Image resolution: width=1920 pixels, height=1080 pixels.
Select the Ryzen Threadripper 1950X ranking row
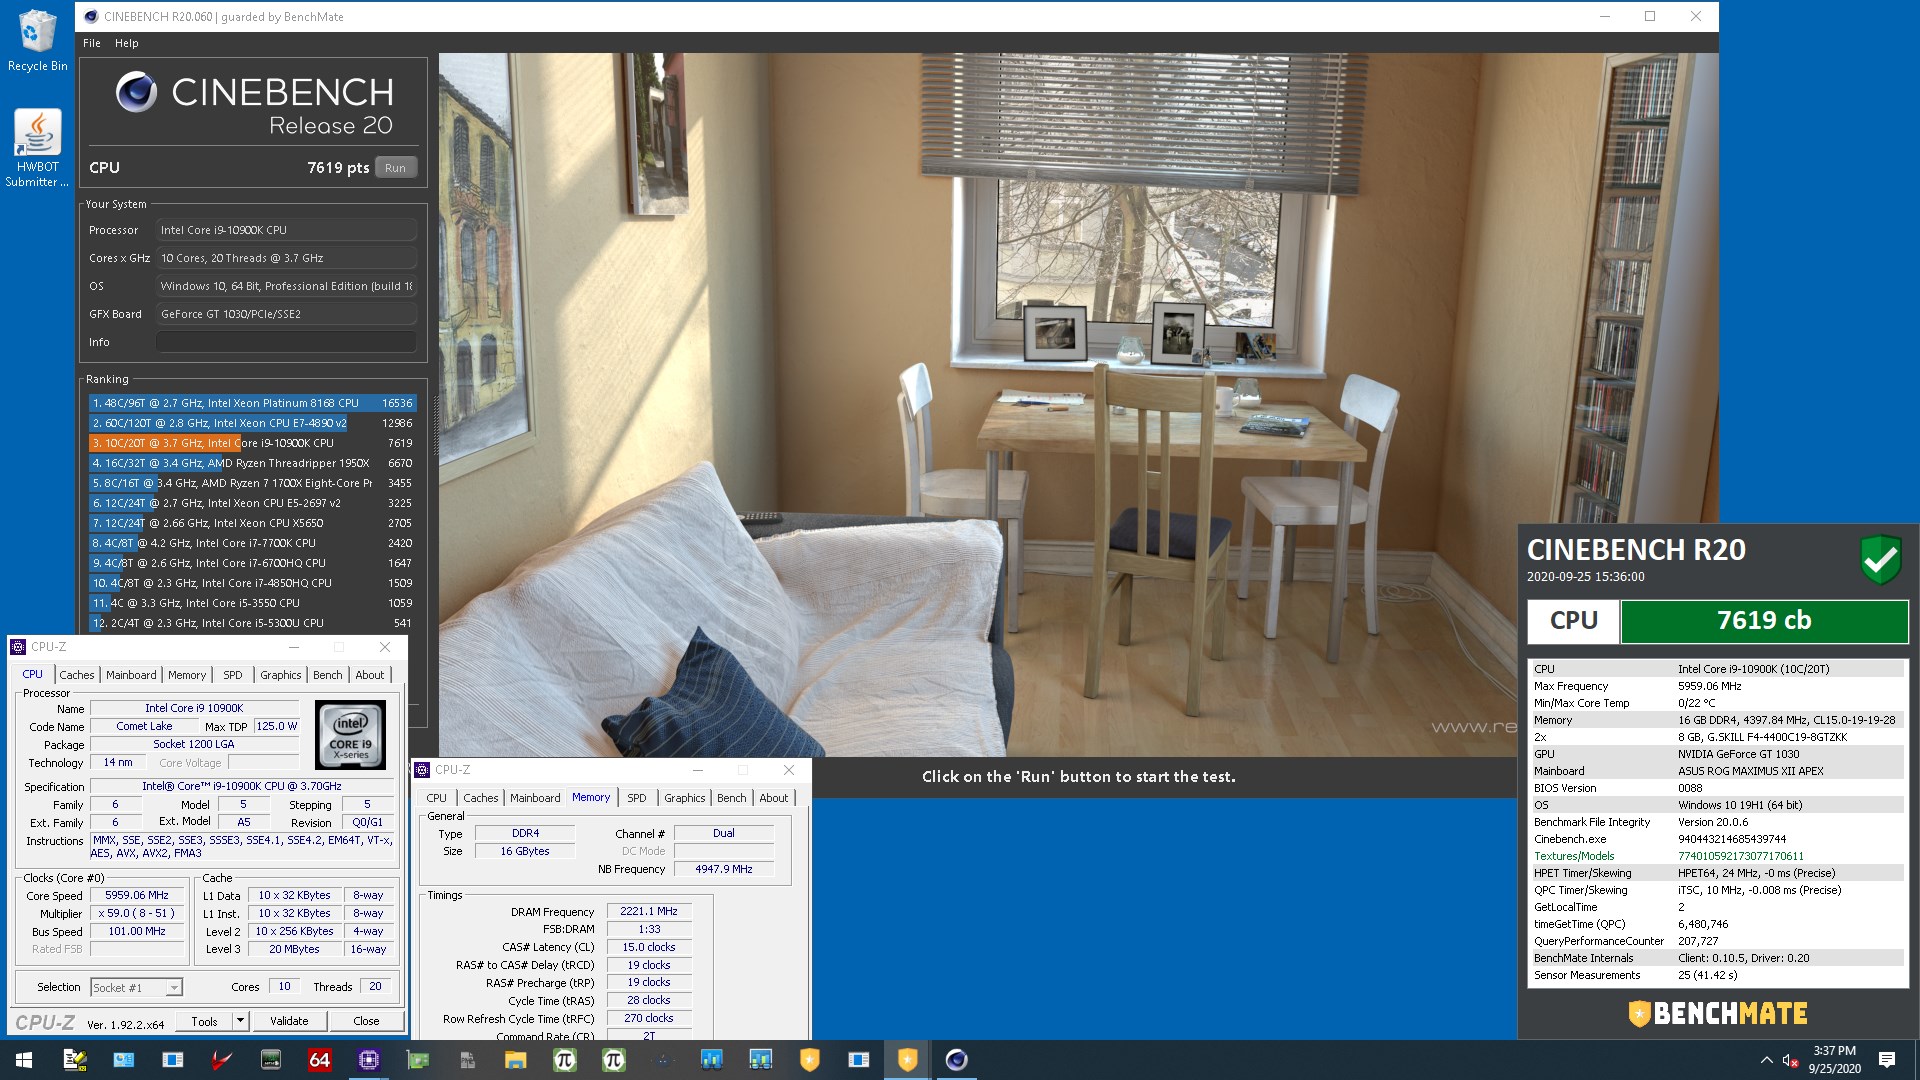click(252, 463)
